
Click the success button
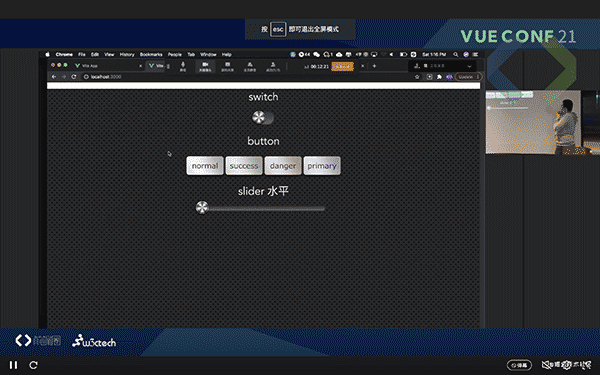[x=244, y=166]
